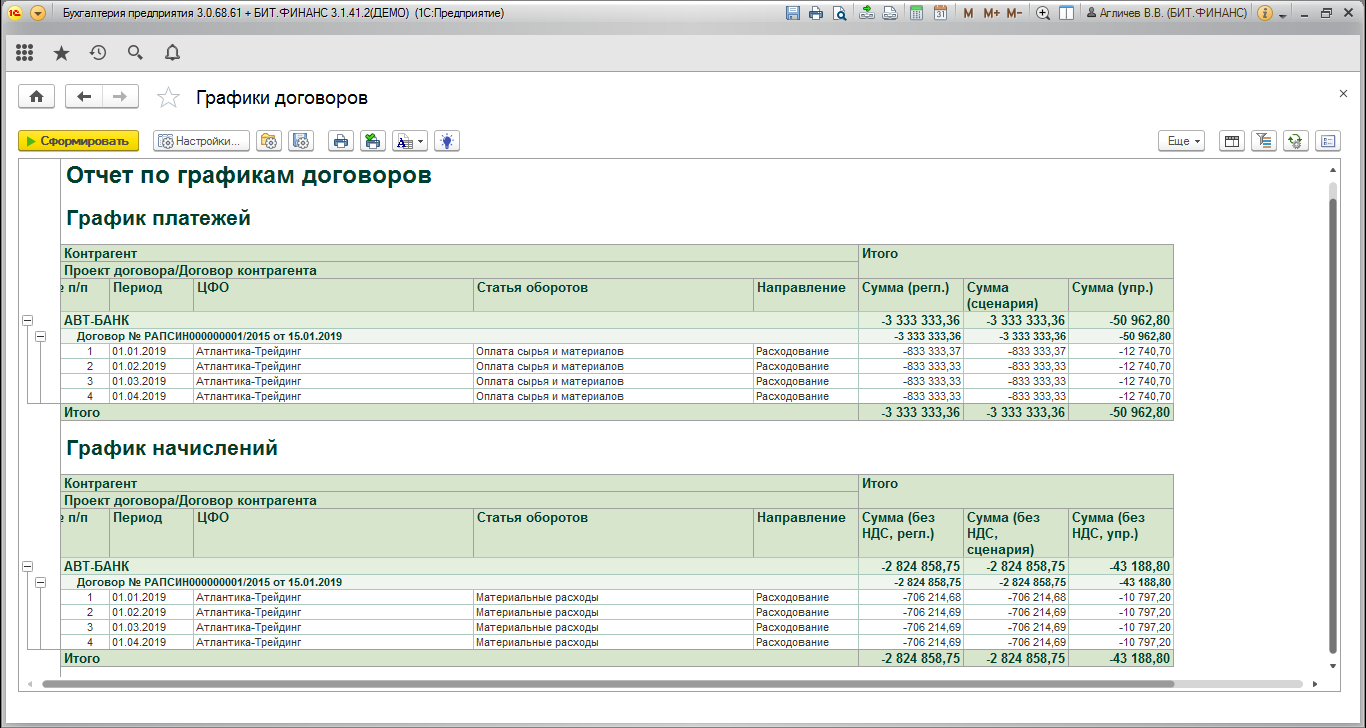
Task: Click the Forward arrow navigation button
Action: point(120,96)
